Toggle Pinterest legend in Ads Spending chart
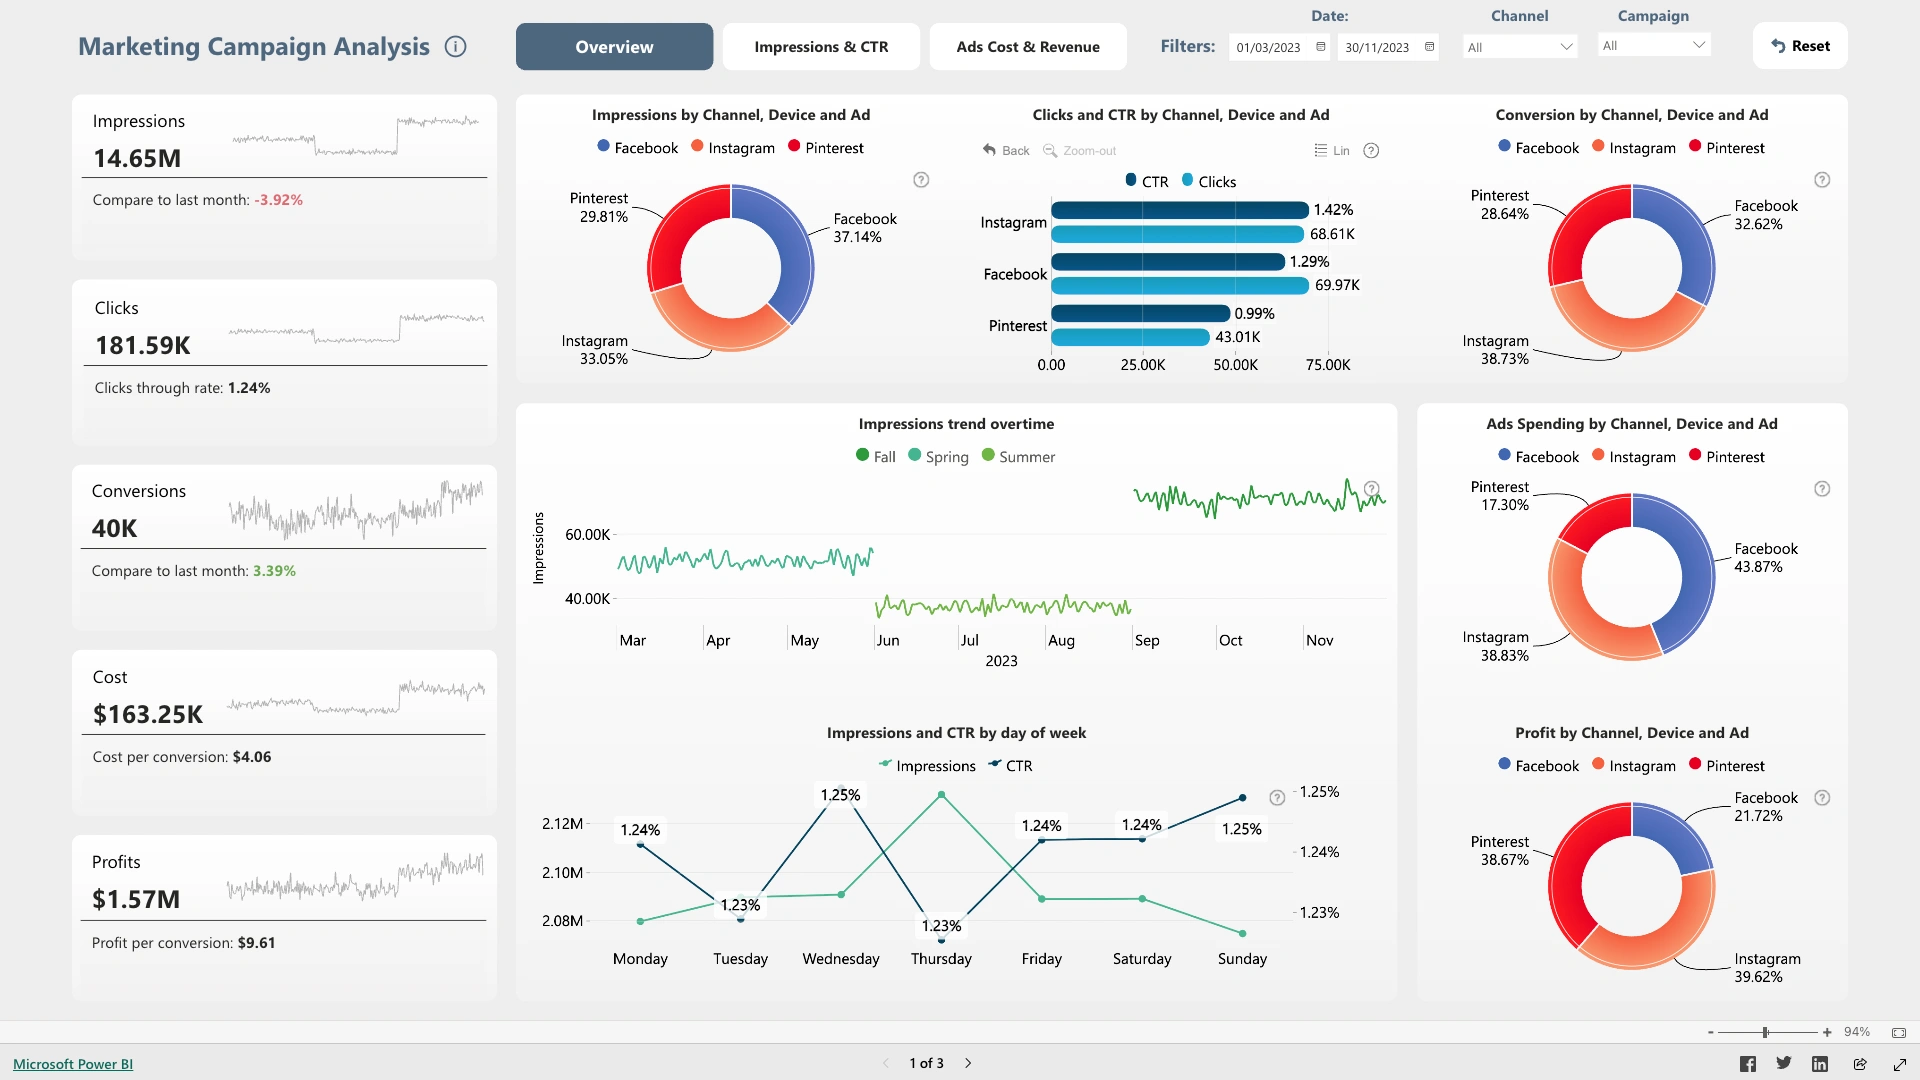The width and height of the screenshot is (1920, 1080). tap(1727, 457)
